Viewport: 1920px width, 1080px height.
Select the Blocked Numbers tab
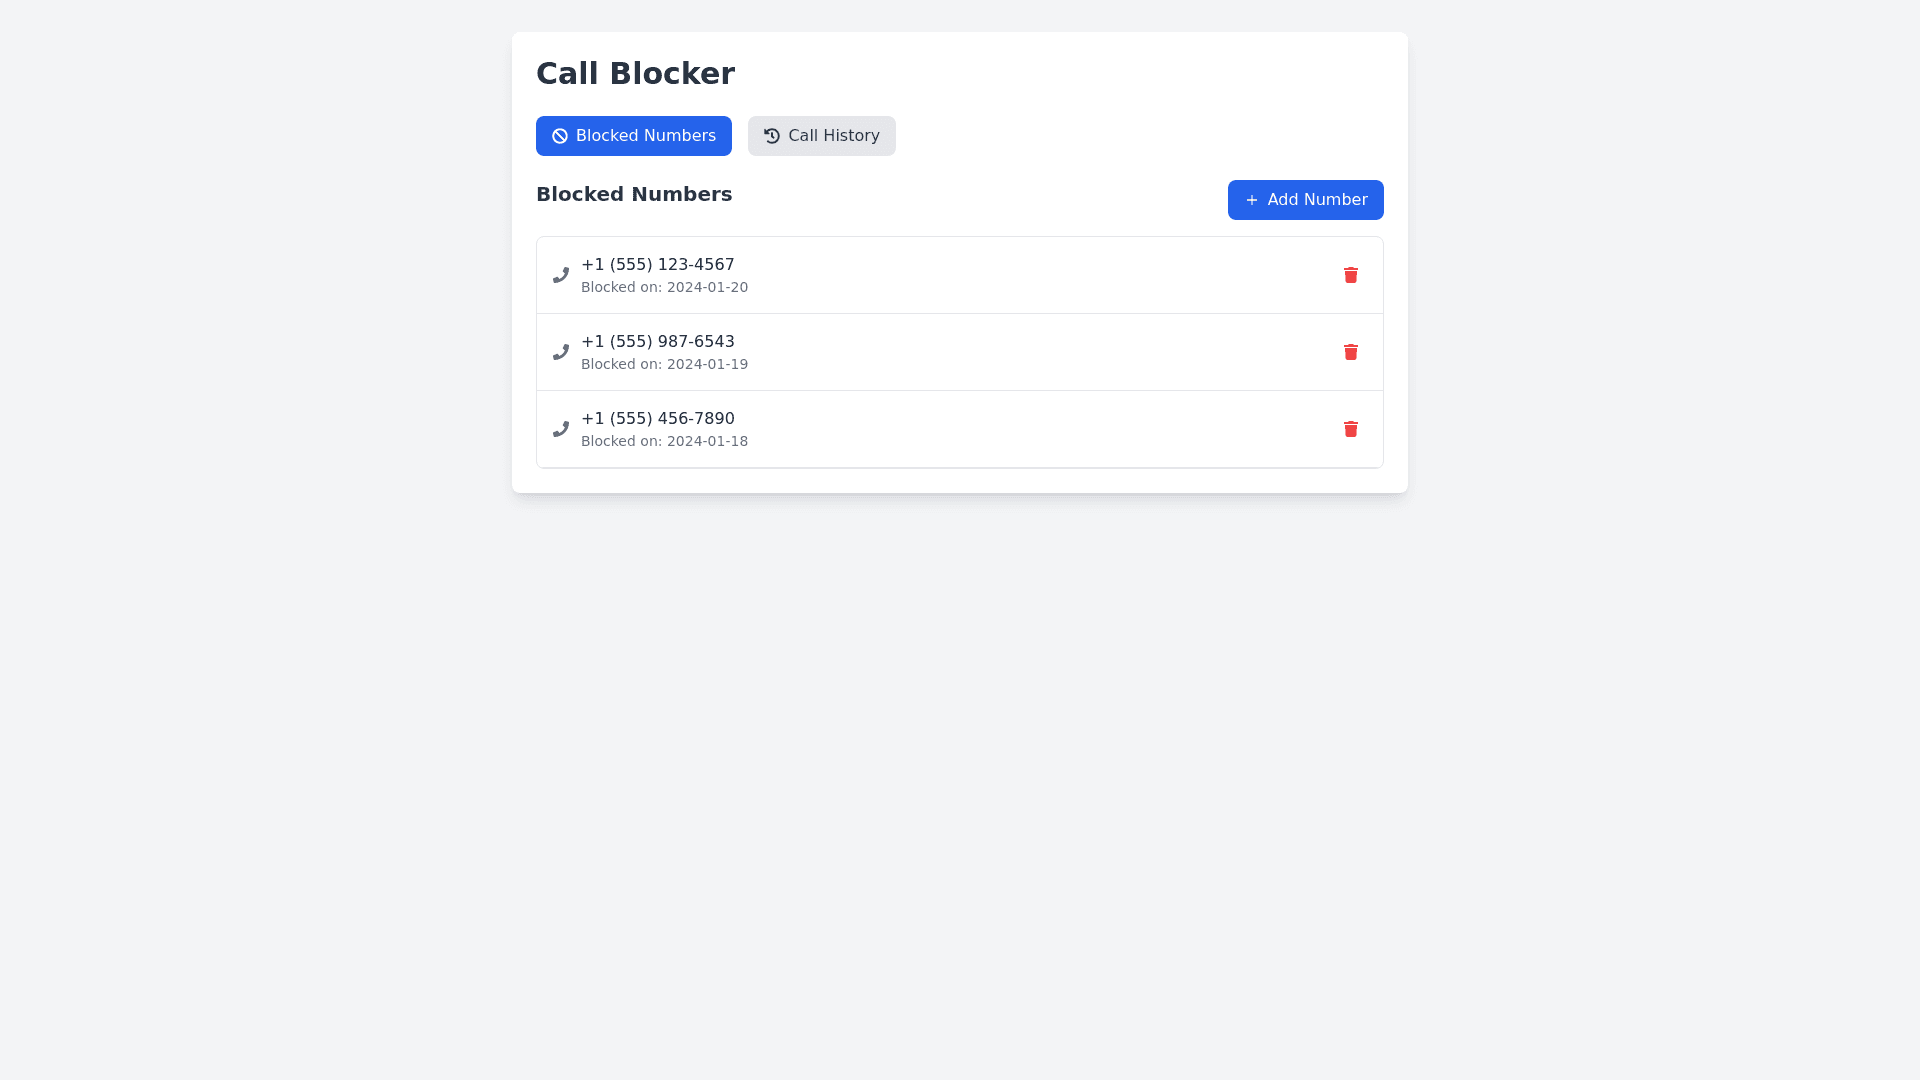click(x=634, y=136)
